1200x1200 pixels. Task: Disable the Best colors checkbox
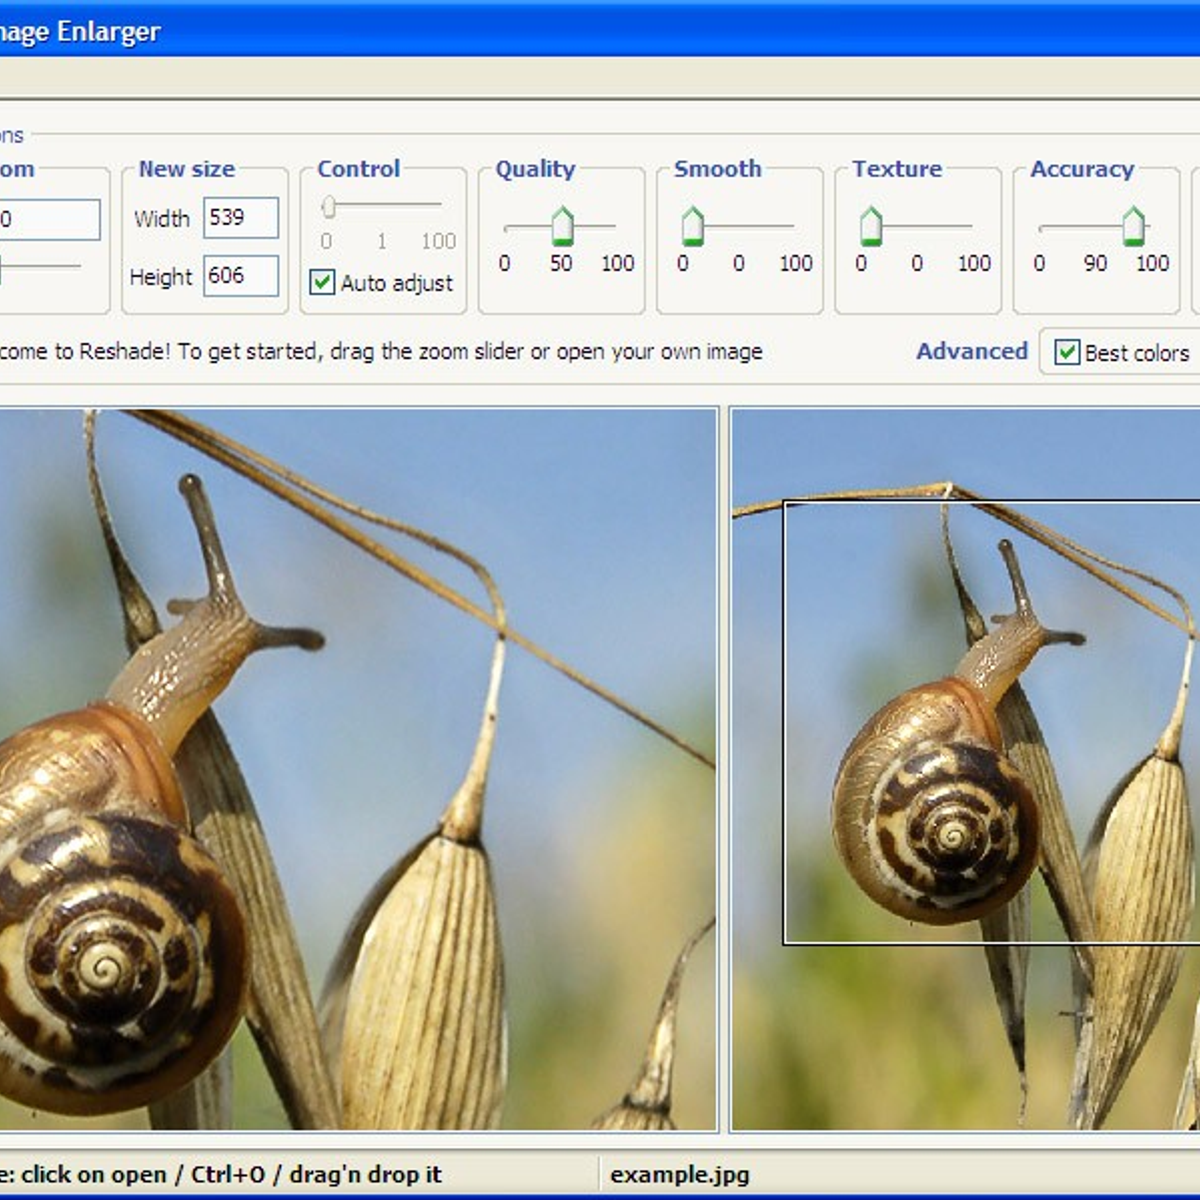pos(1067,353)
